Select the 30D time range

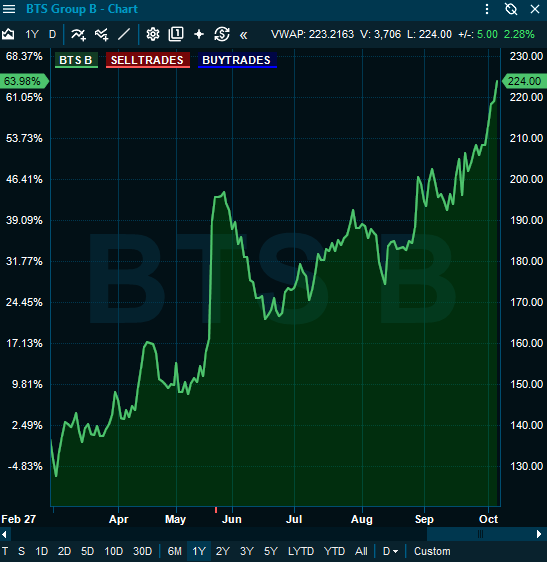tap(143, 551)
